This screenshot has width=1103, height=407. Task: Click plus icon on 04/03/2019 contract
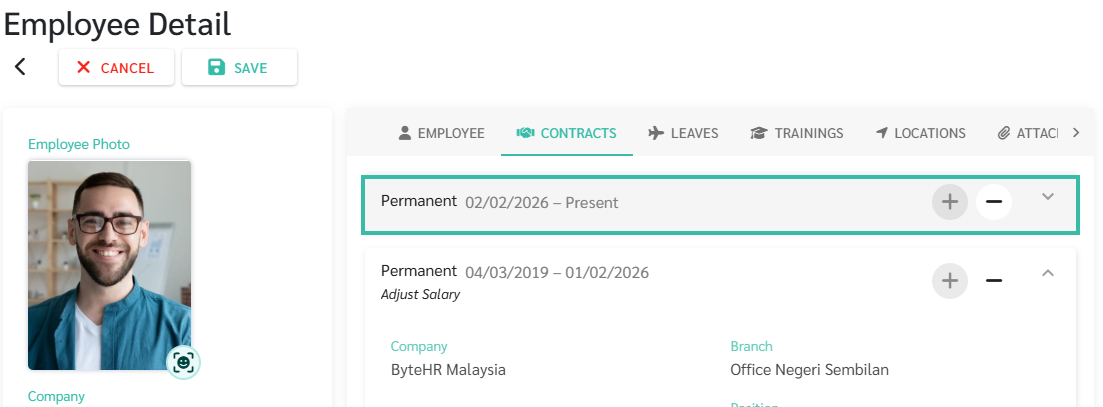[950, 280]
